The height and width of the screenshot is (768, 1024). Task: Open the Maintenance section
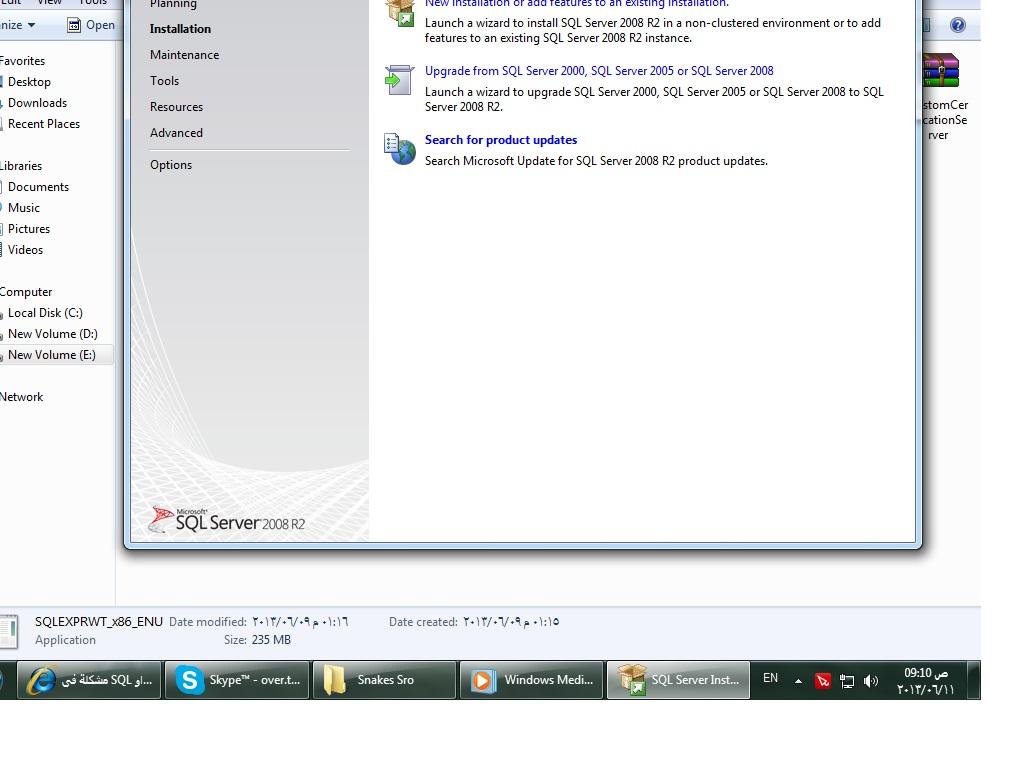click(184, 55)
